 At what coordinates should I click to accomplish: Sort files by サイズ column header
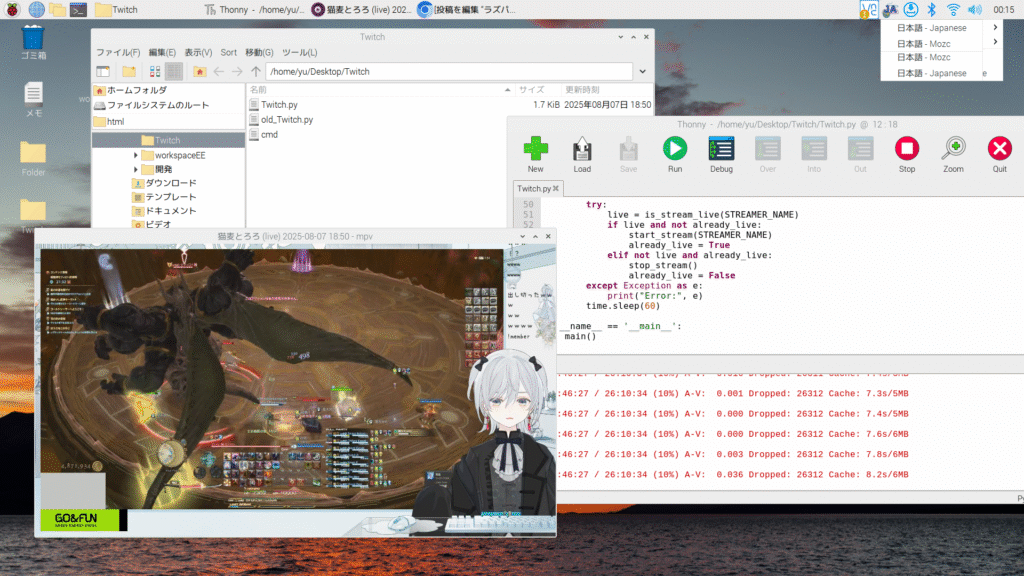coord(537,89)
